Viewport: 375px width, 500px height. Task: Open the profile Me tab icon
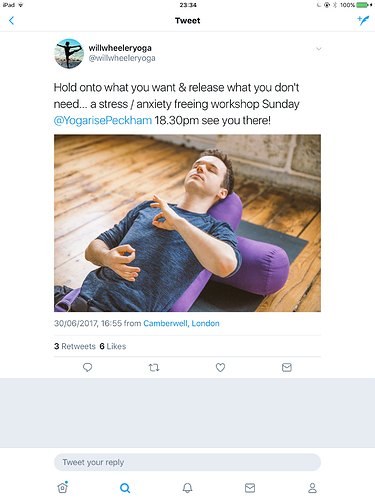pyautogui.click(x=312, y=488)
